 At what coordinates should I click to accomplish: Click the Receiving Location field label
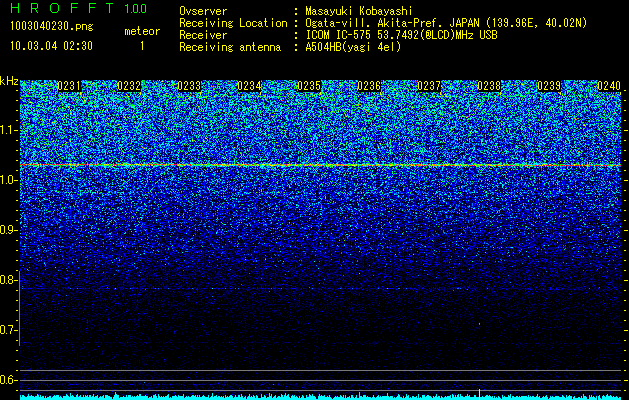point(233,23)
